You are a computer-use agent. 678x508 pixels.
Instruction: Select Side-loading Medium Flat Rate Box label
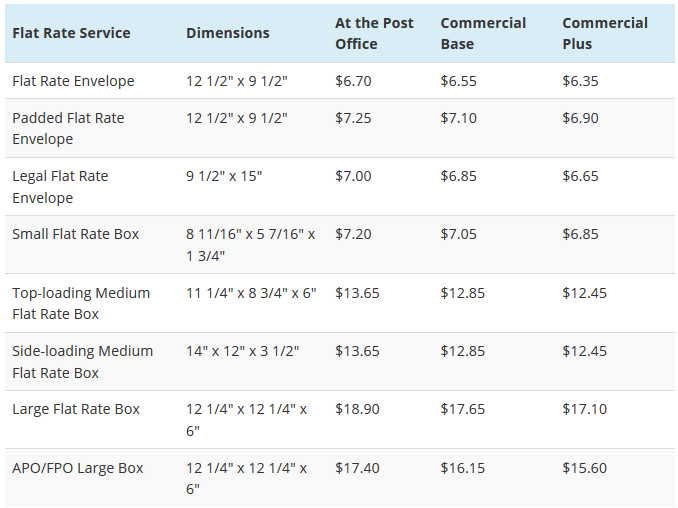[x=83, y=362]
